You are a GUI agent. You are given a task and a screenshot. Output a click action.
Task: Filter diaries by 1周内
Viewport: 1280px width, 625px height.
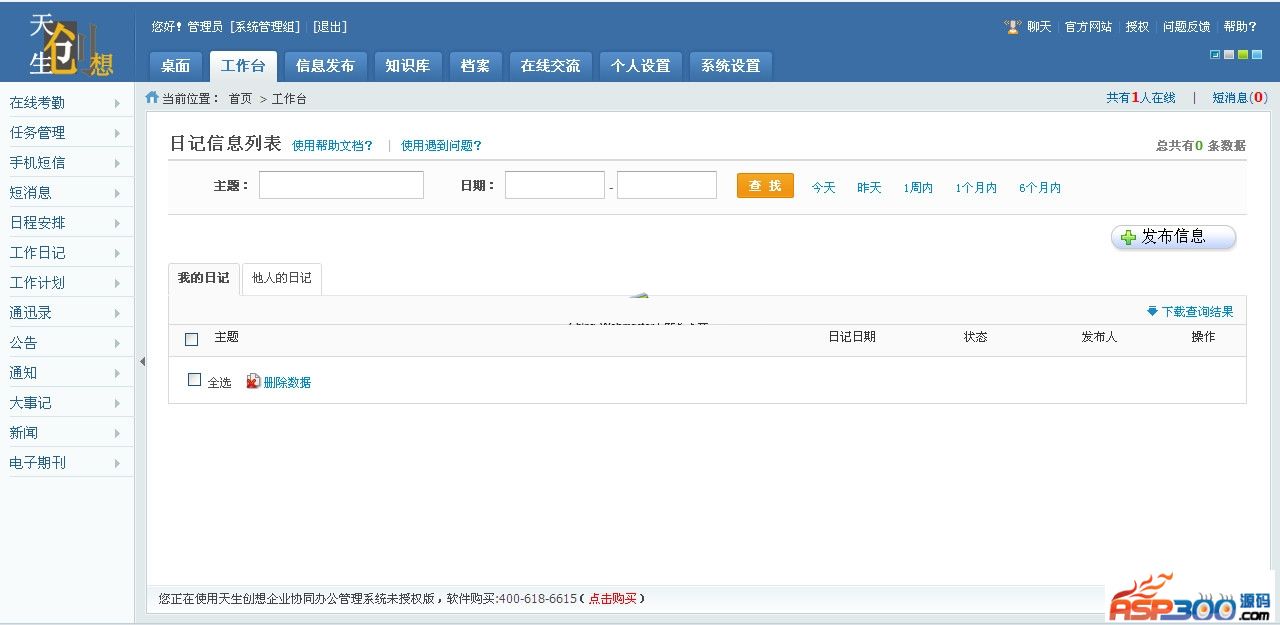(x=918, y=188)
